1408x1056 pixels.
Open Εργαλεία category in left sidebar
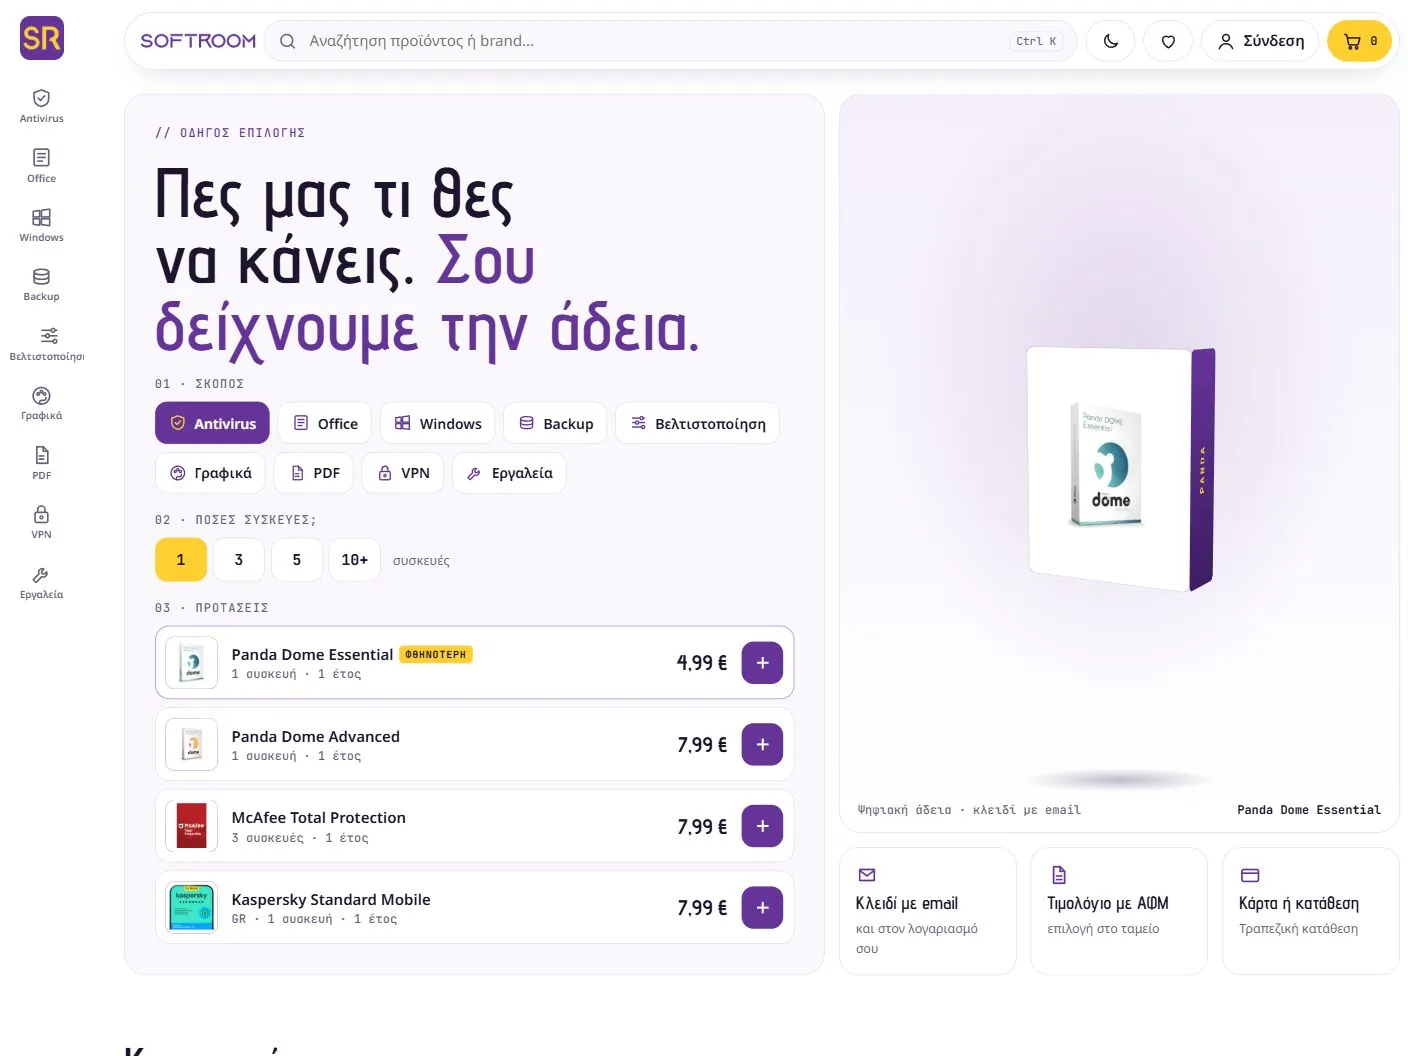pyautogui.click(x=41, y=582)
